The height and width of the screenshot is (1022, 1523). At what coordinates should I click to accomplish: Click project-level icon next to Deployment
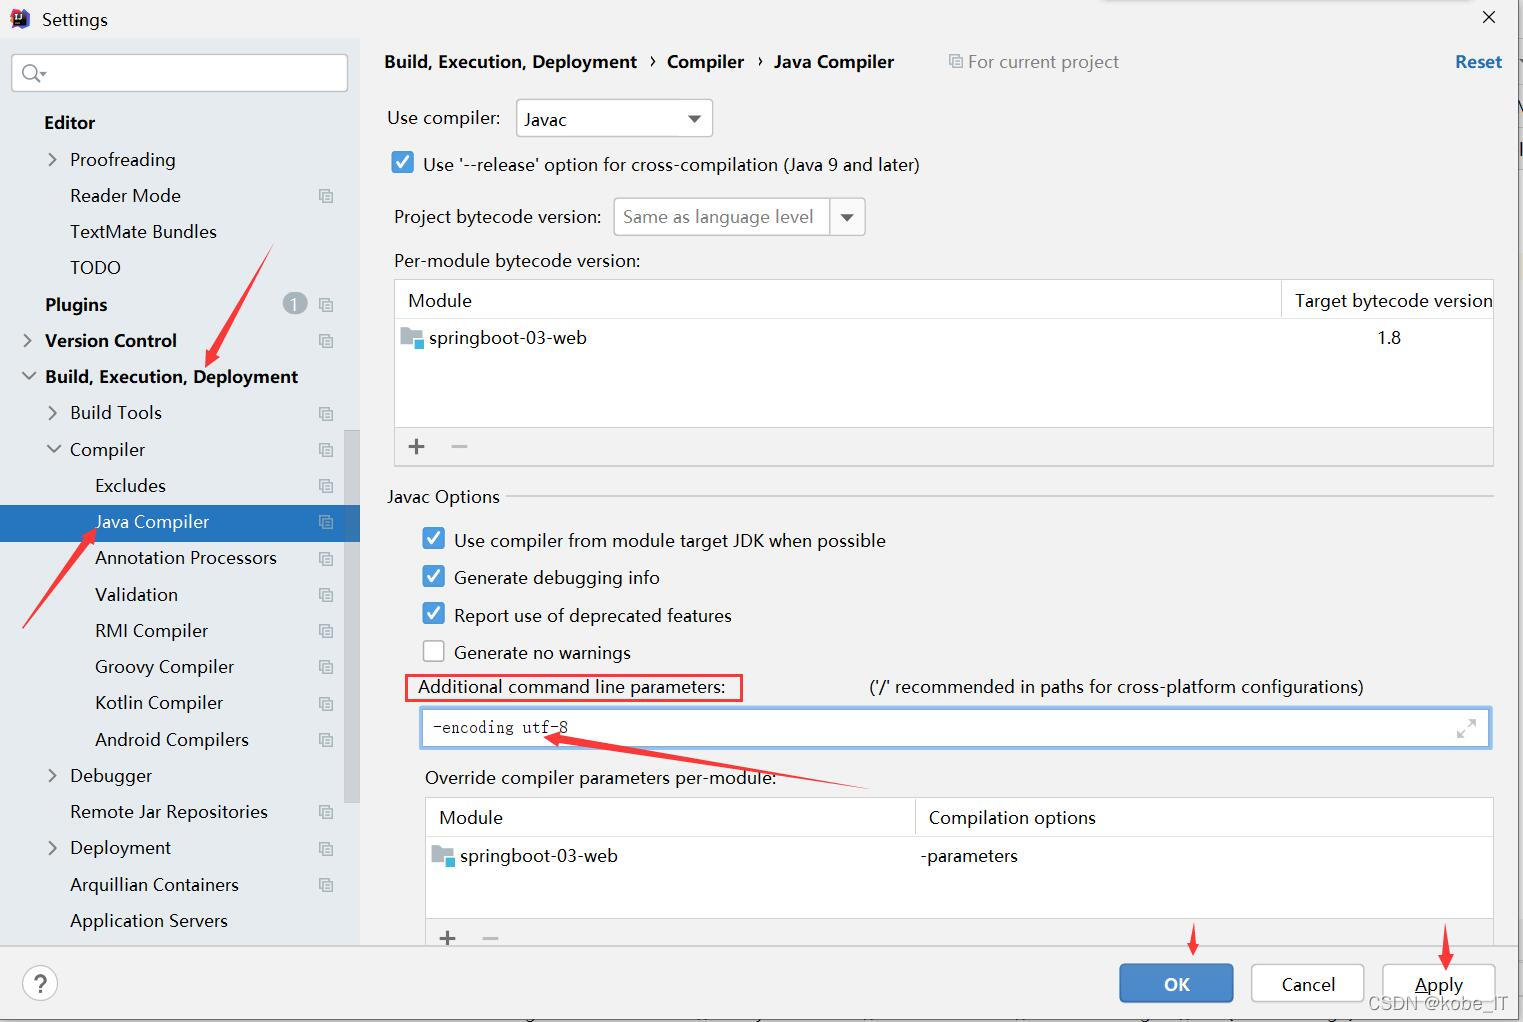click(326, 848)
